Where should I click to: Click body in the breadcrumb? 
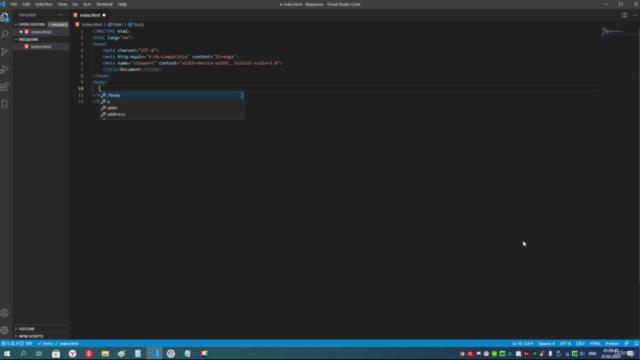point(139,24)
